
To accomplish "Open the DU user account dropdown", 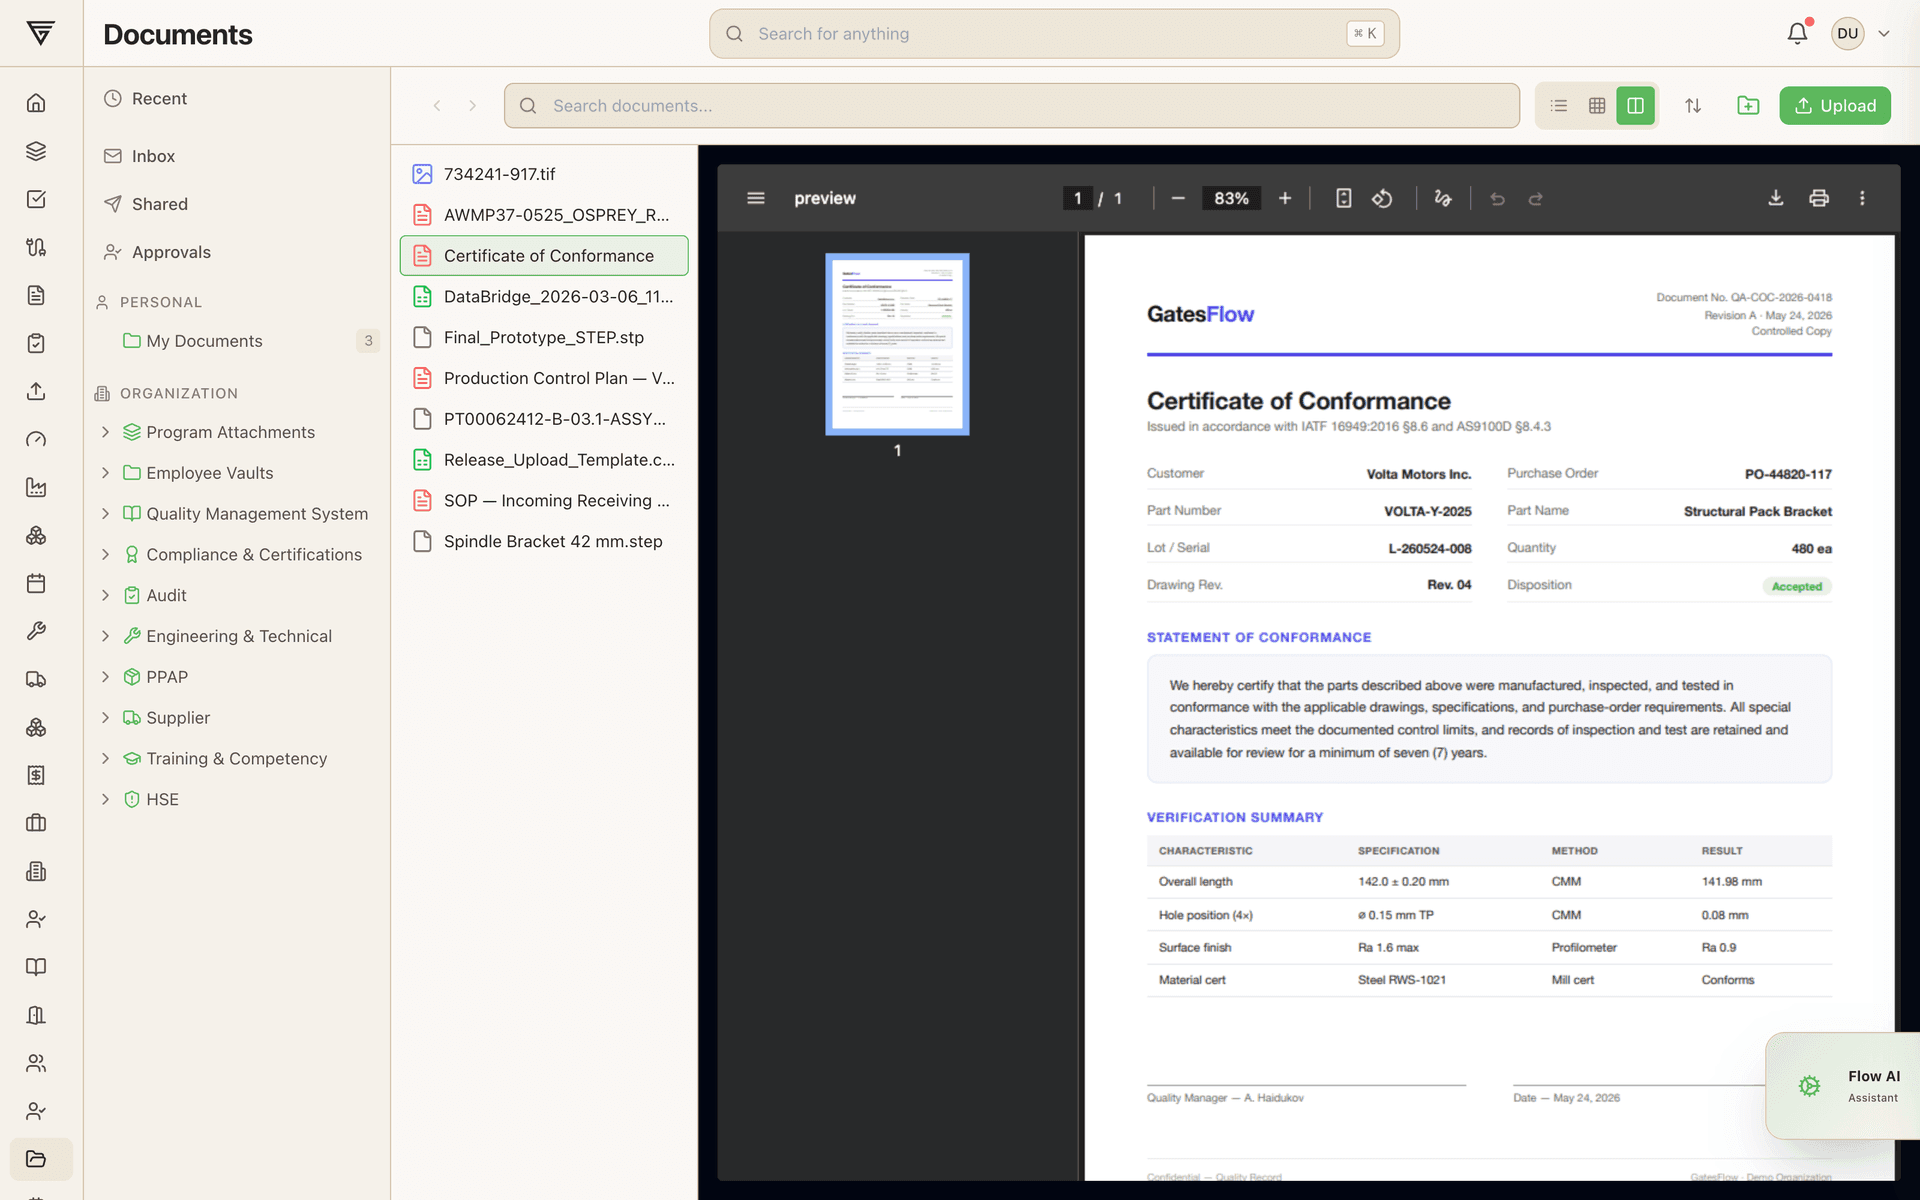I will pyautogui.click(x=1861, y=33).
